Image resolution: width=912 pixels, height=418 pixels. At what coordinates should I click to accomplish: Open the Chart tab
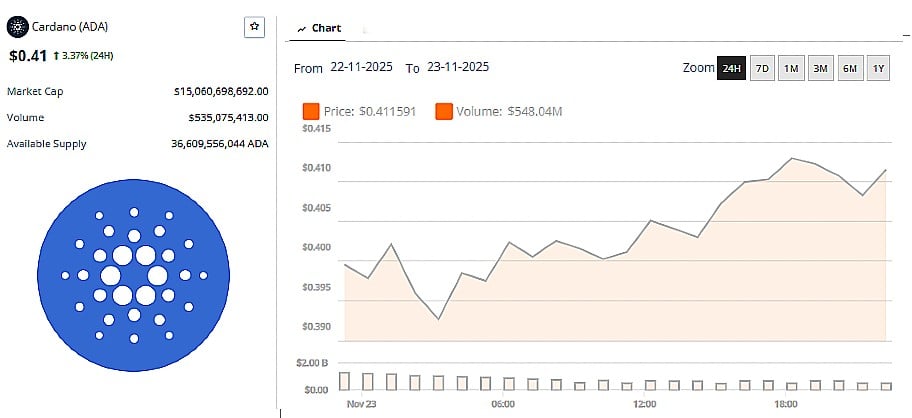pos(318,28)
